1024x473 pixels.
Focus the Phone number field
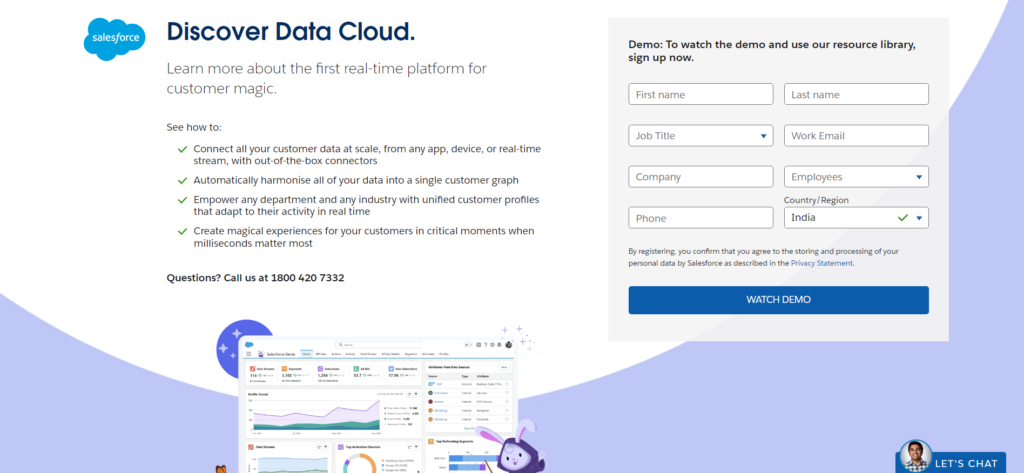tap(700, 218)
